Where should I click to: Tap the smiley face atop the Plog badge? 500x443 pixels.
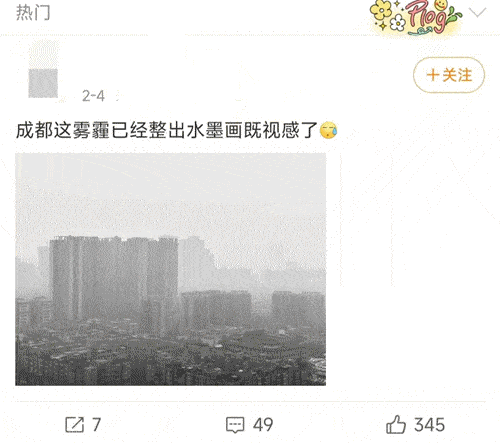441,5
